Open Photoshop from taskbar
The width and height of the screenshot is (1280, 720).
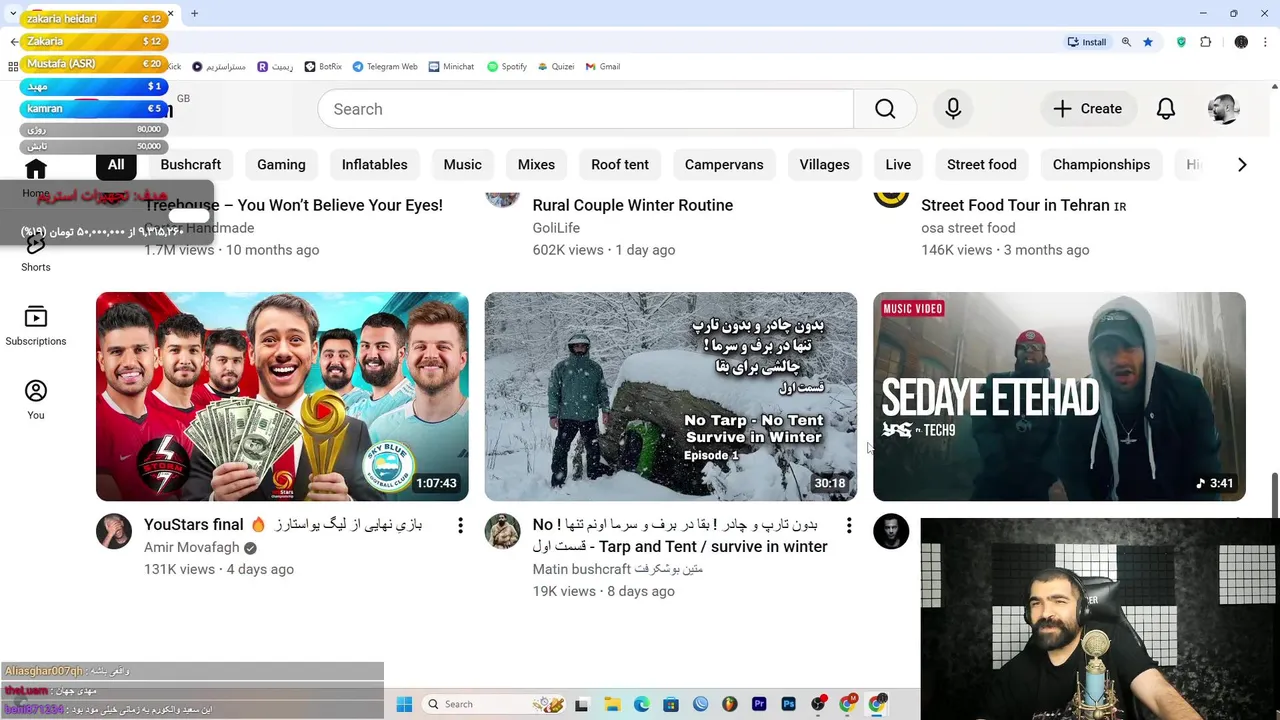tap(788, 704)
